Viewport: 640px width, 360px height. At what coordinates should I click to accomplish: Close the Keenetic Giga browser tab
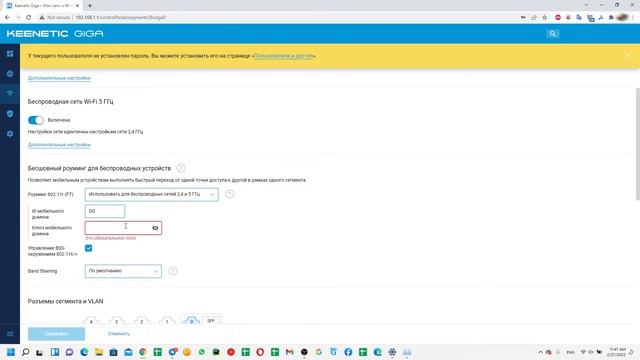point(78,6)
